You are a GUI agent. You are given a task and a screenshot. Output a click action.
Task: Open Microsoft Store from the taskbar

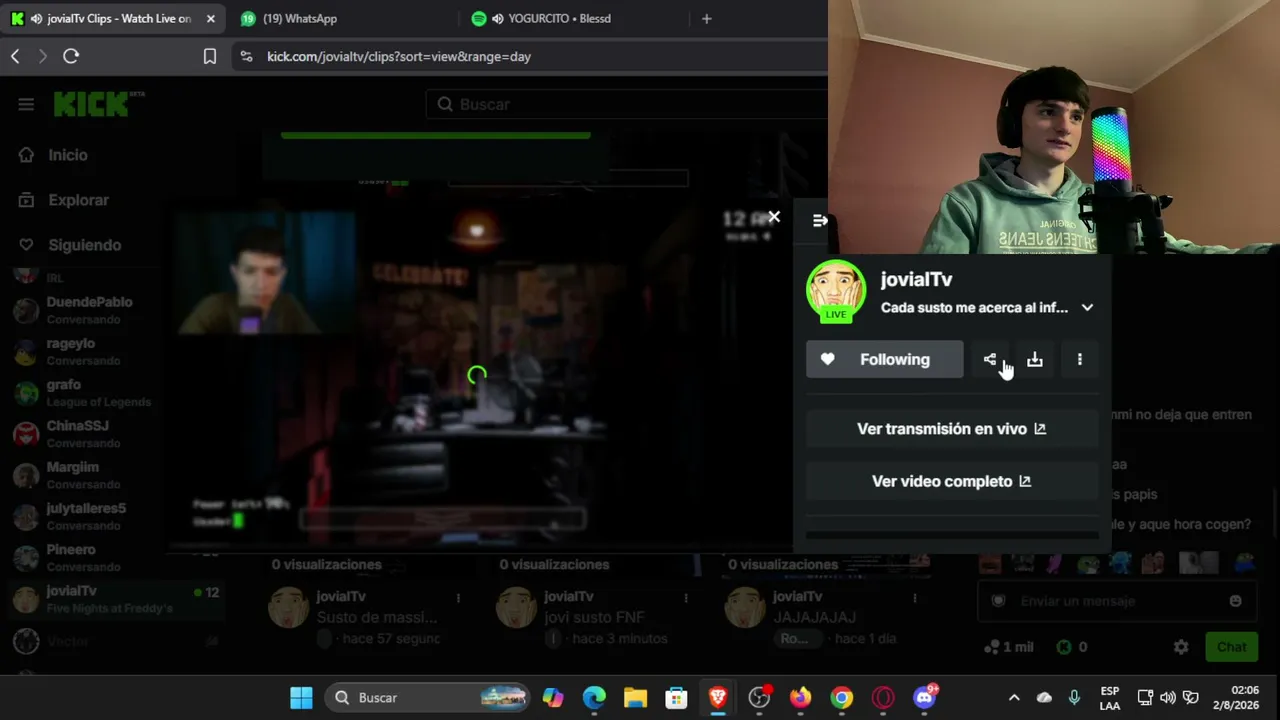pos(677,698)
